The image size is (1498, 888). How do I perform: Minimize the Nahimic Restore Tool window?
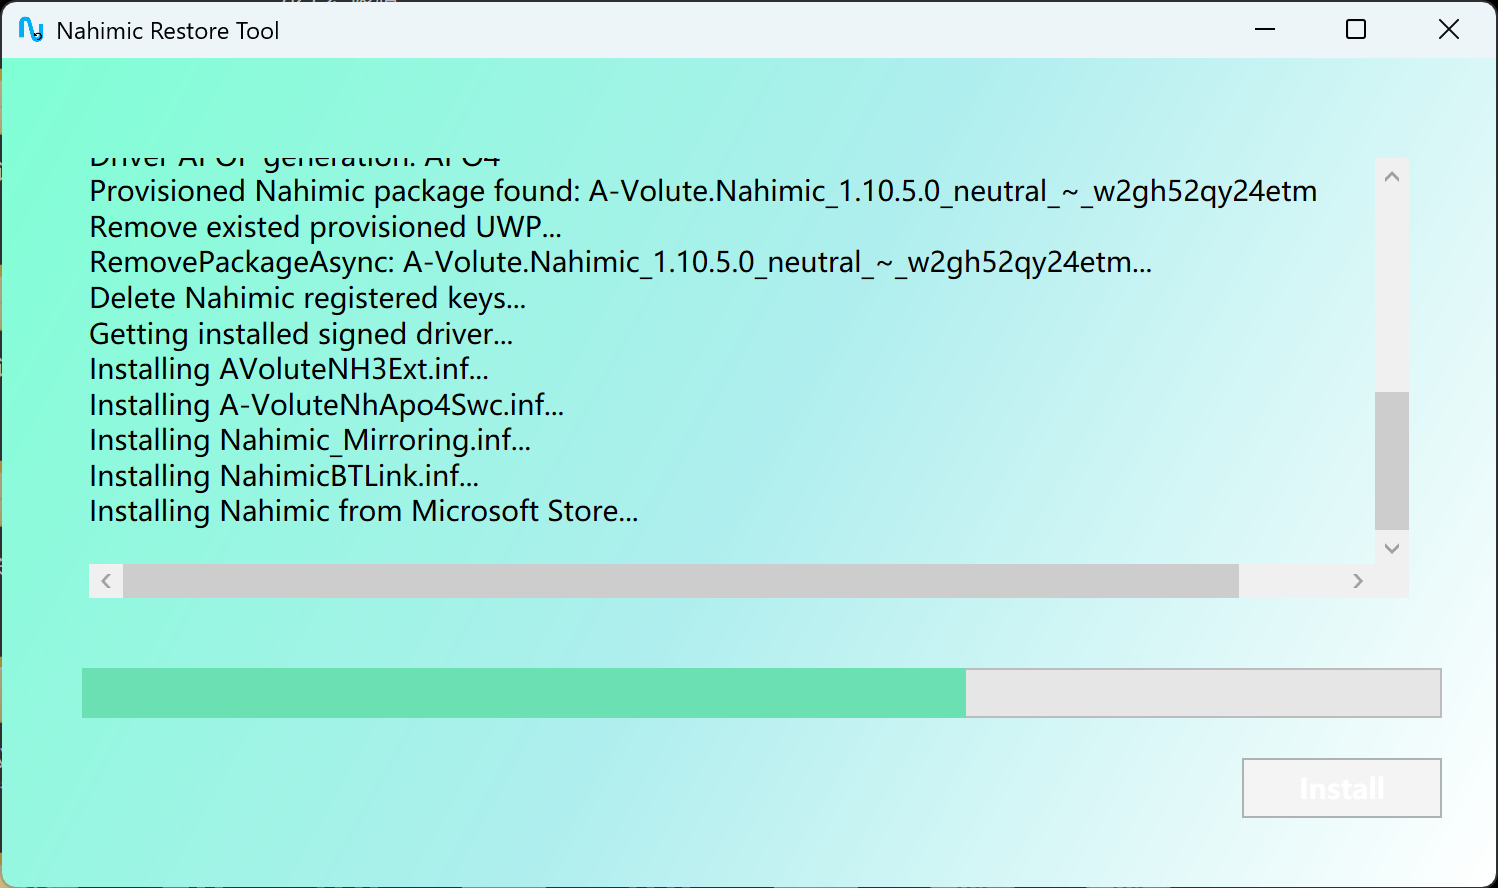pos(1265,30)
